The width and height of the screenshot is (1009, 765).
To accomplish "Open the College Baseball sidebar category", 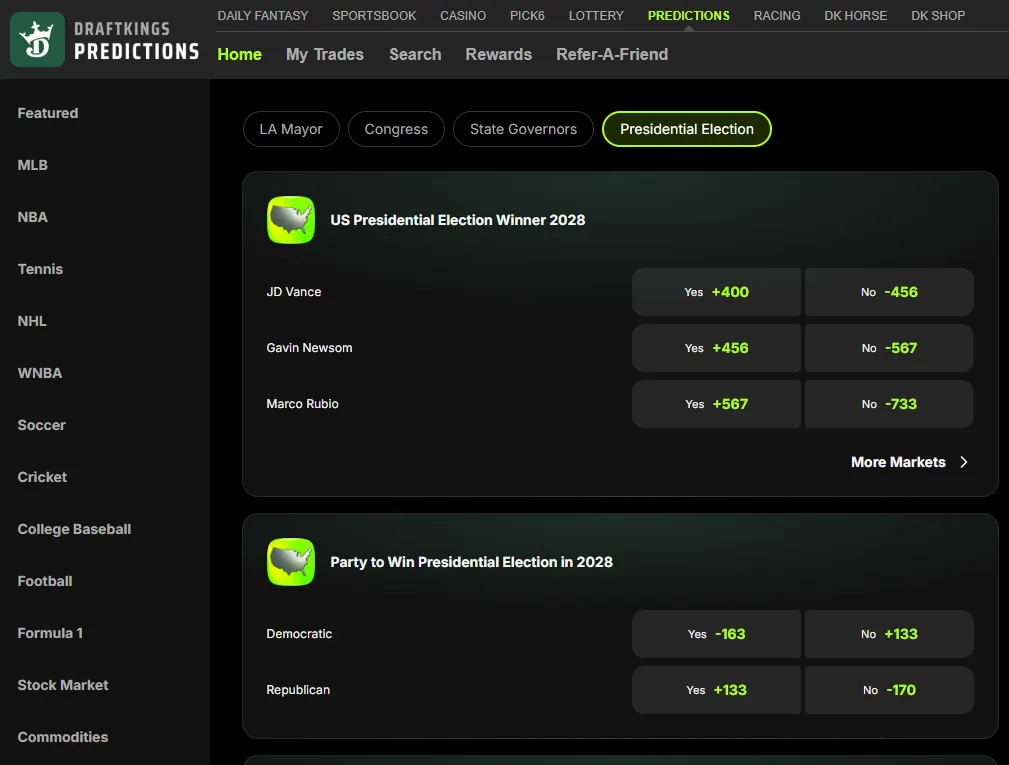I will click(74, 530).
